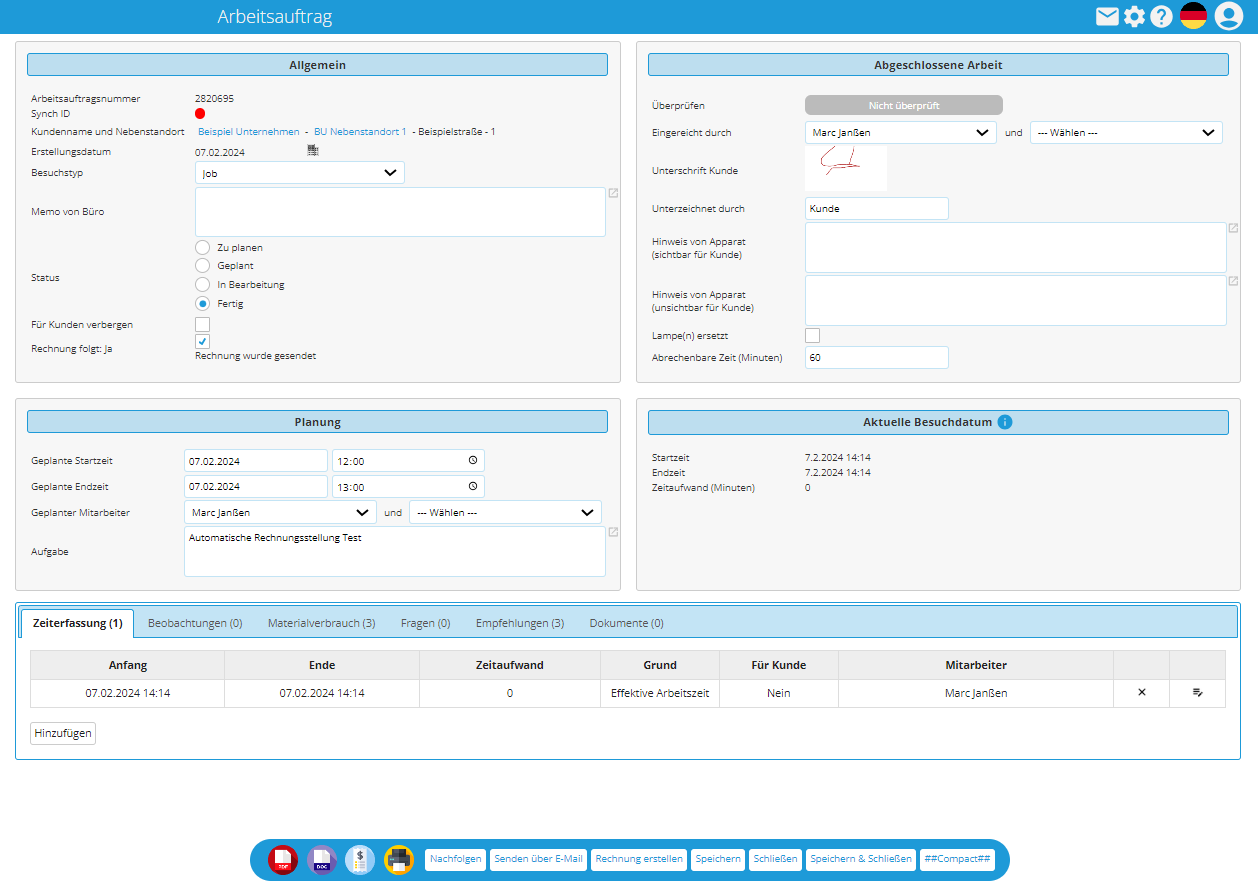Click the printer icon in bottom toolbar

pyautogui.click(x=399, y=860)
